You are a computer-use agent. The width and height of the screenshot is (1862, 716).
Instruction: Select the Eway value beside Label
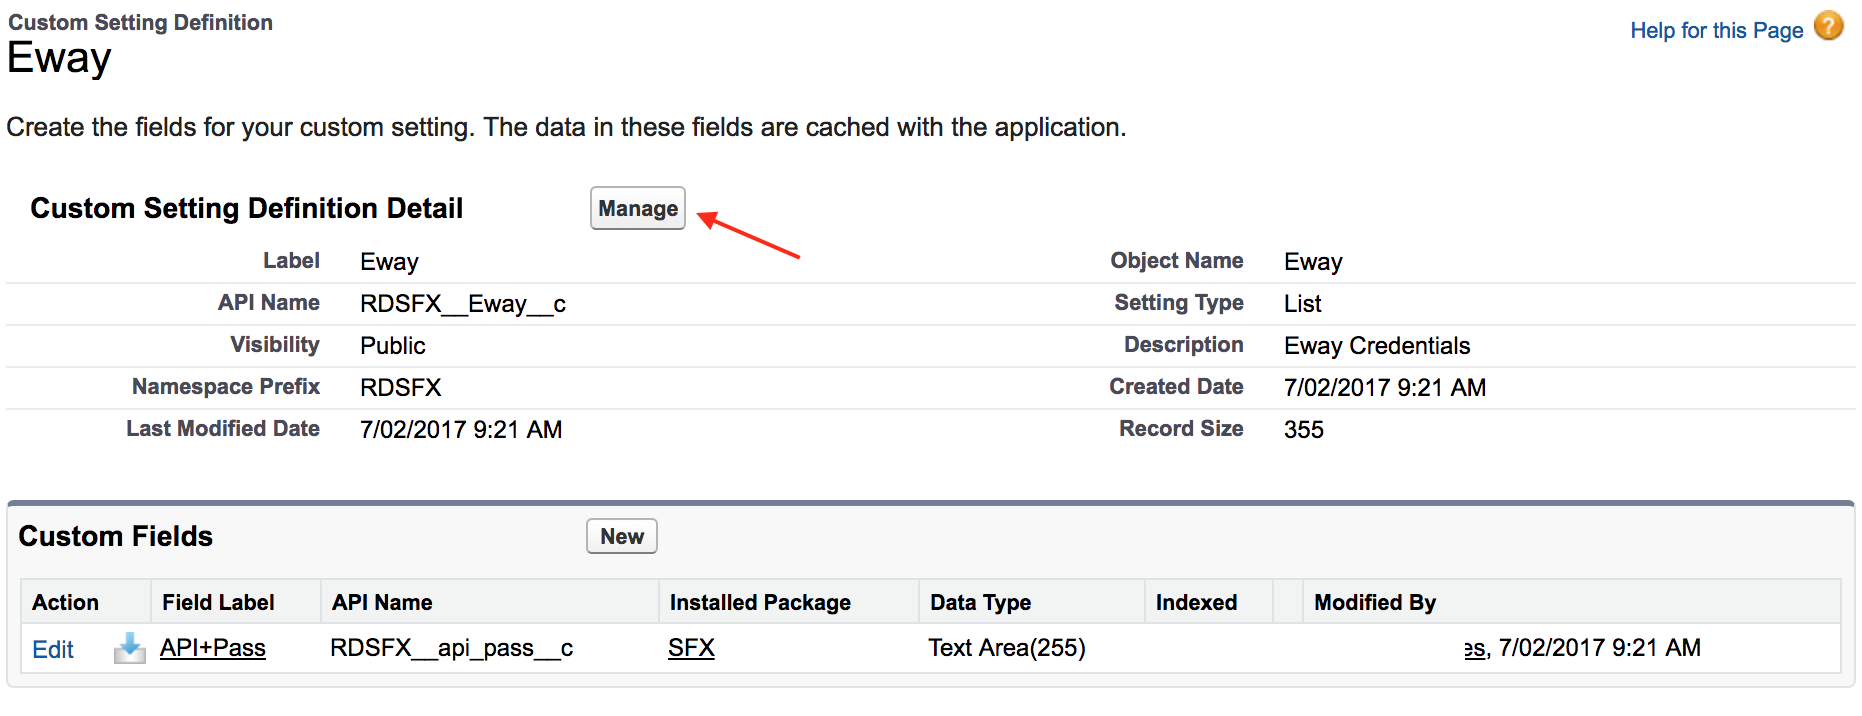point(389,262)
